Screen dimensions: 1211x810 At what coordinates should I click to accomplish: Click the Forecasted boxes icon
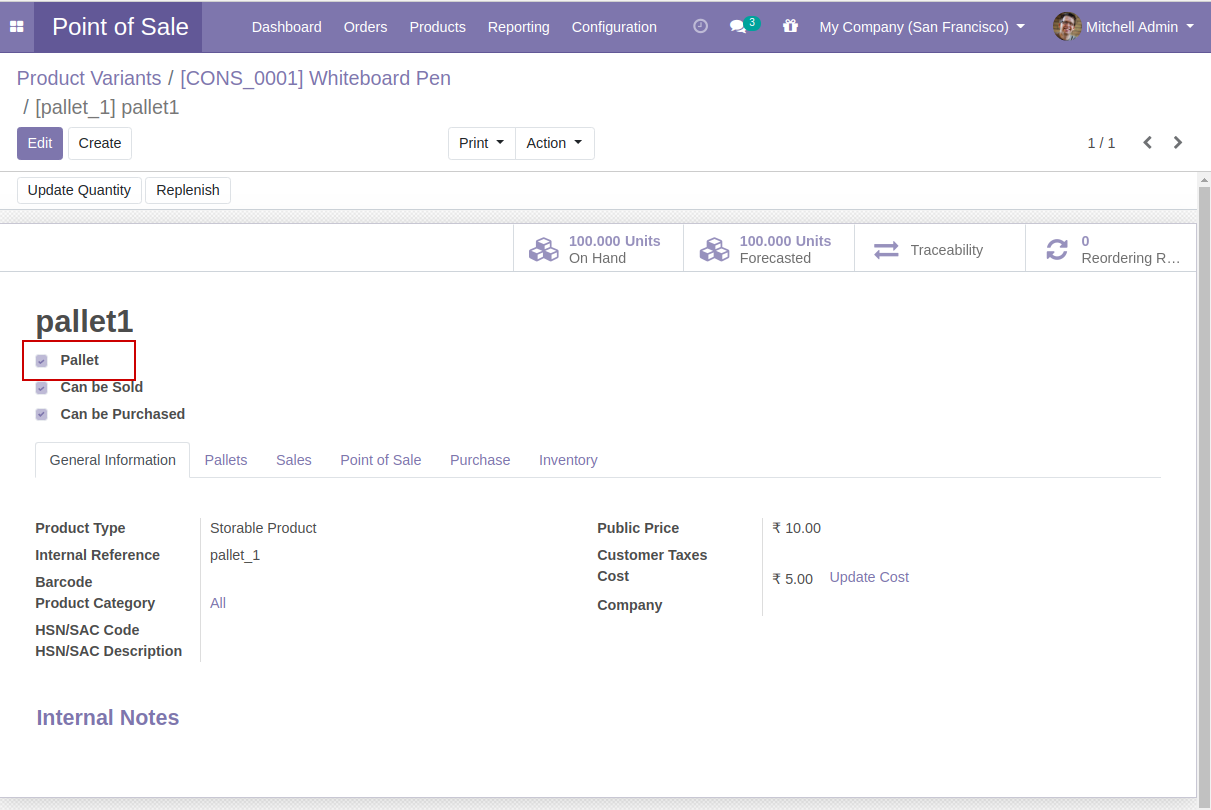pyautogui.click(x=714, y=249)
